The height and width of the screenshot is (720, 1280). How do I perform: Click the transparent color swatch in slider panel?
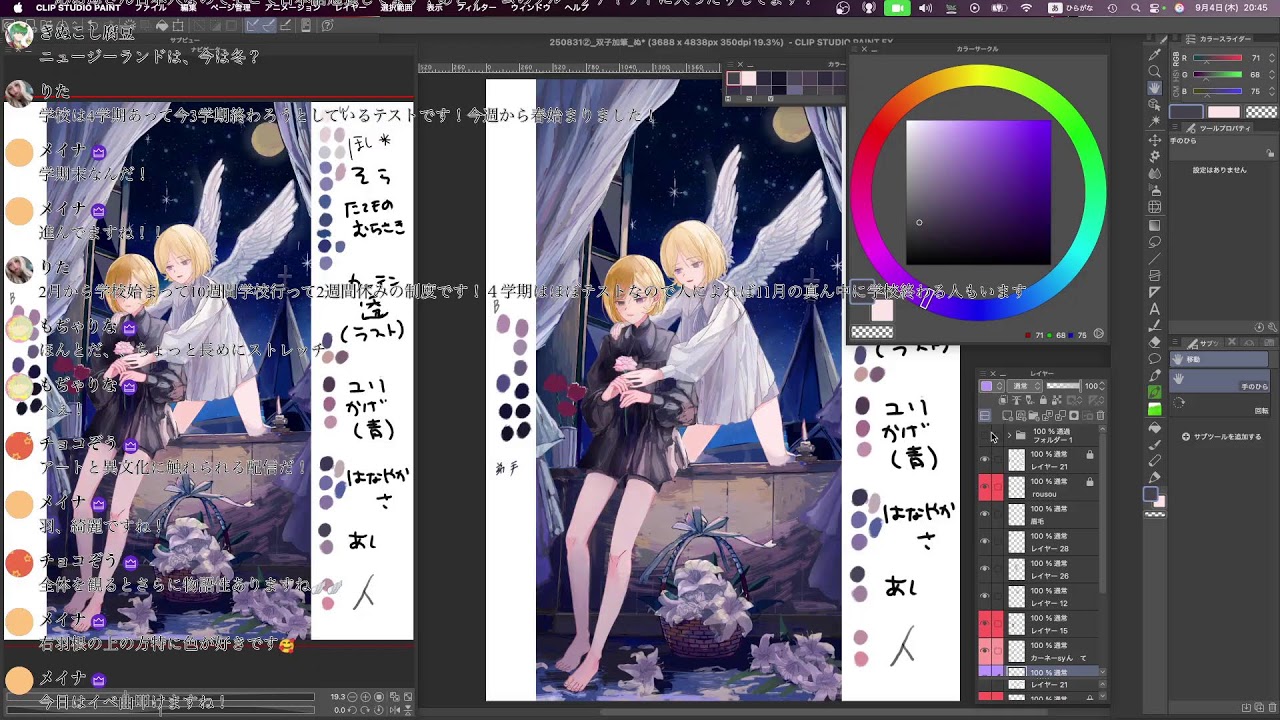point(1262,112)
